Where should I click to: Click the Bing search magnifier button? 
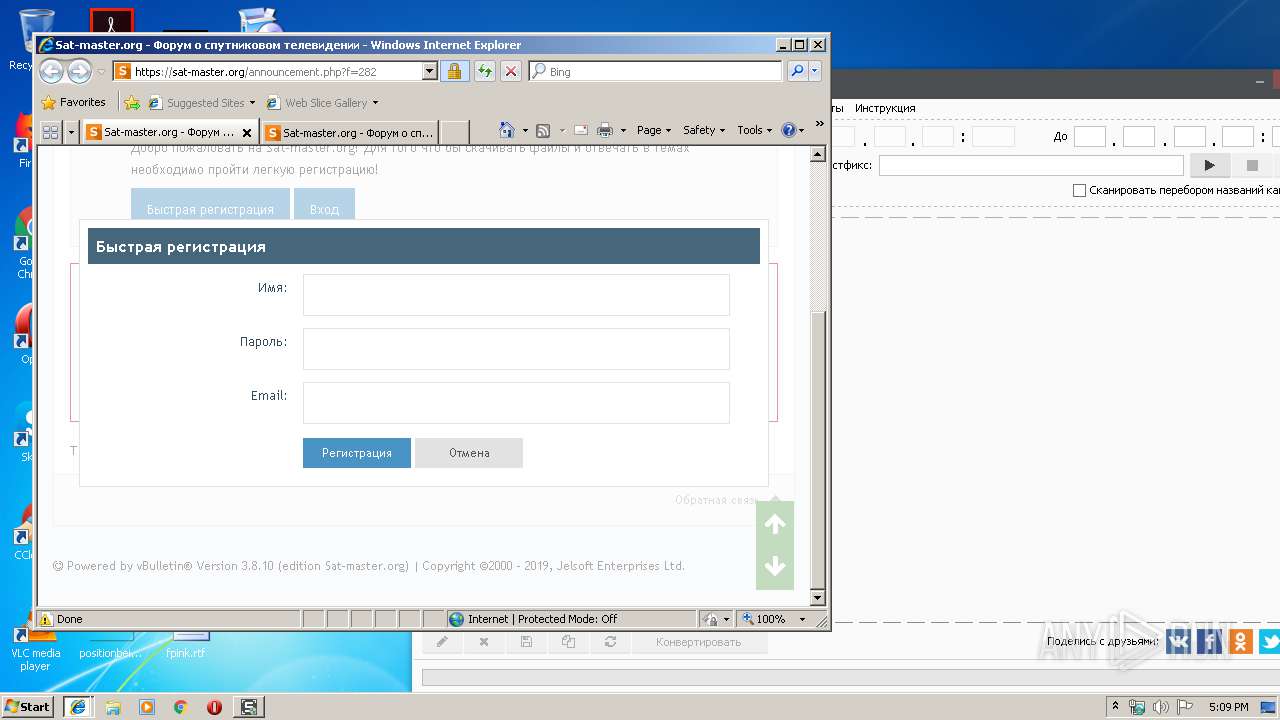pos(797,71)
